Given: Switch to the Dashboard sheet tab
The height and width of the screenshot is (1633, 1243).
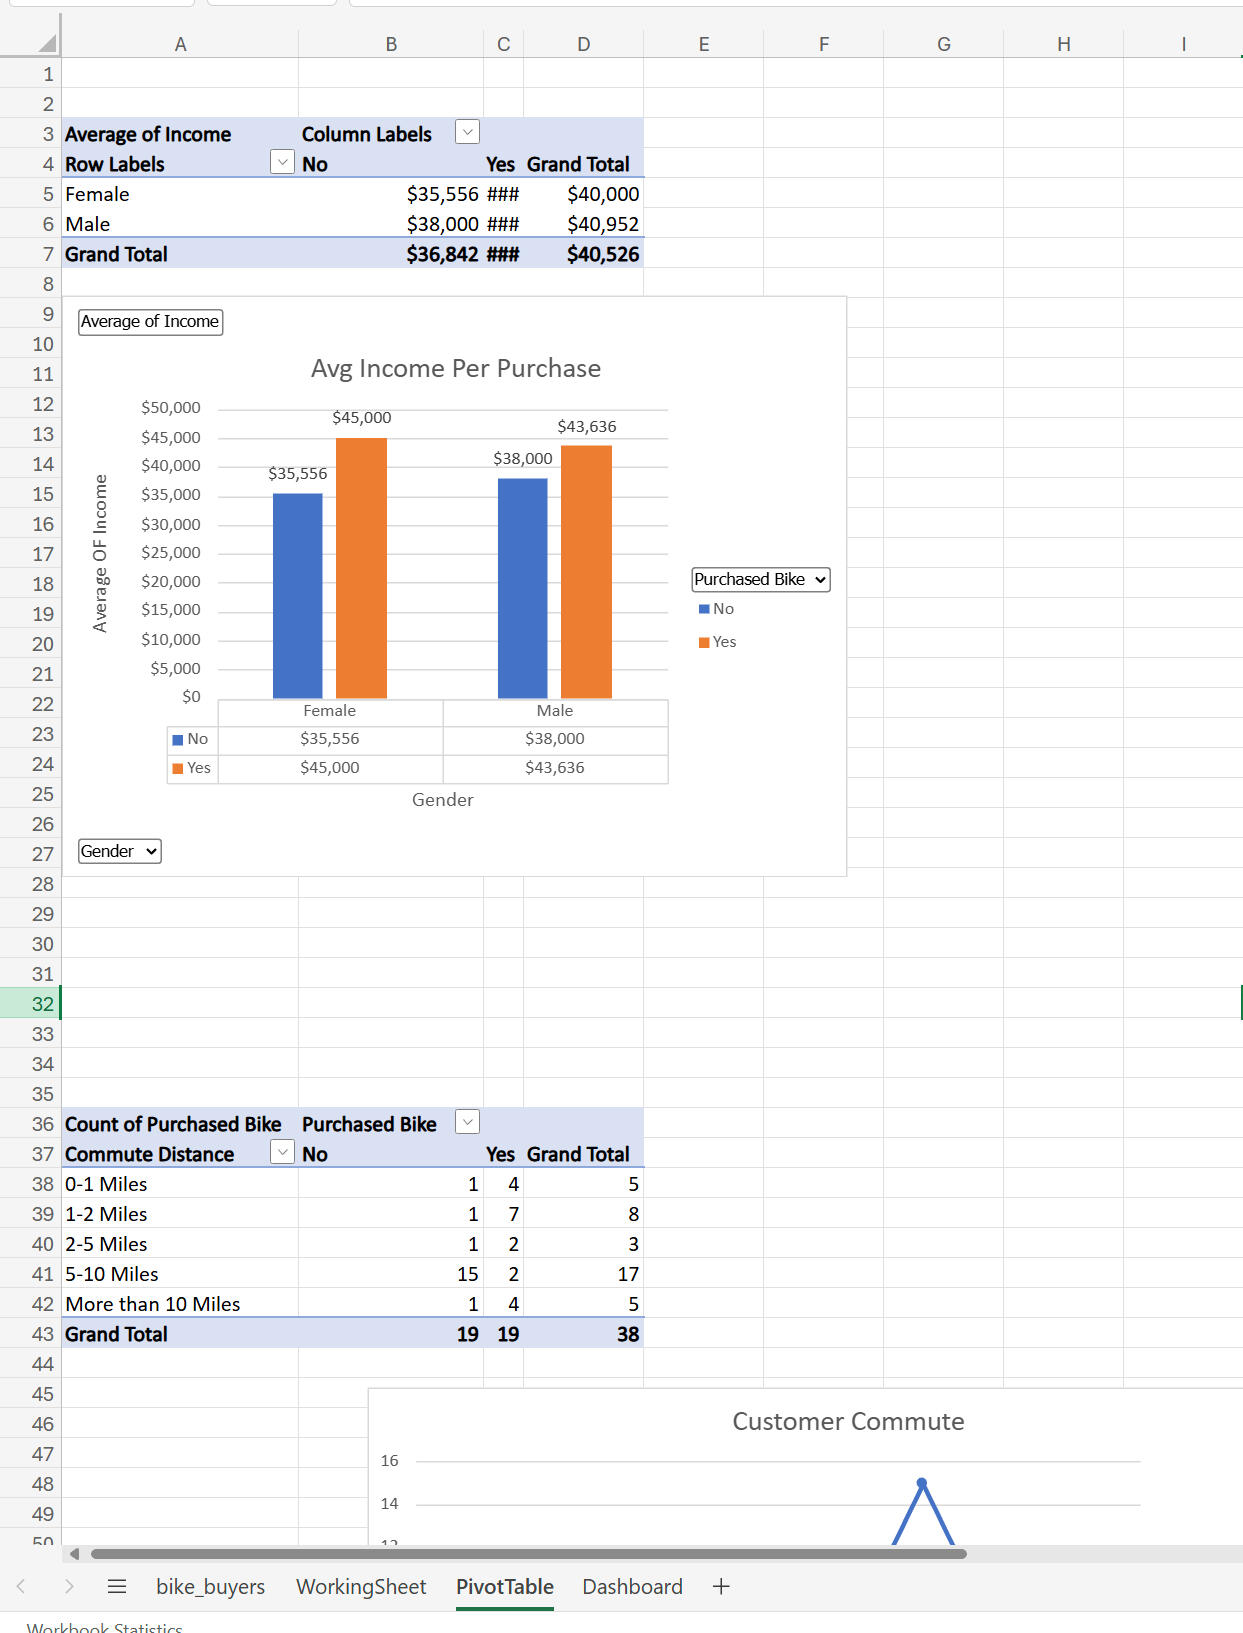Looking at the screenshot, I should (632, 1586).
